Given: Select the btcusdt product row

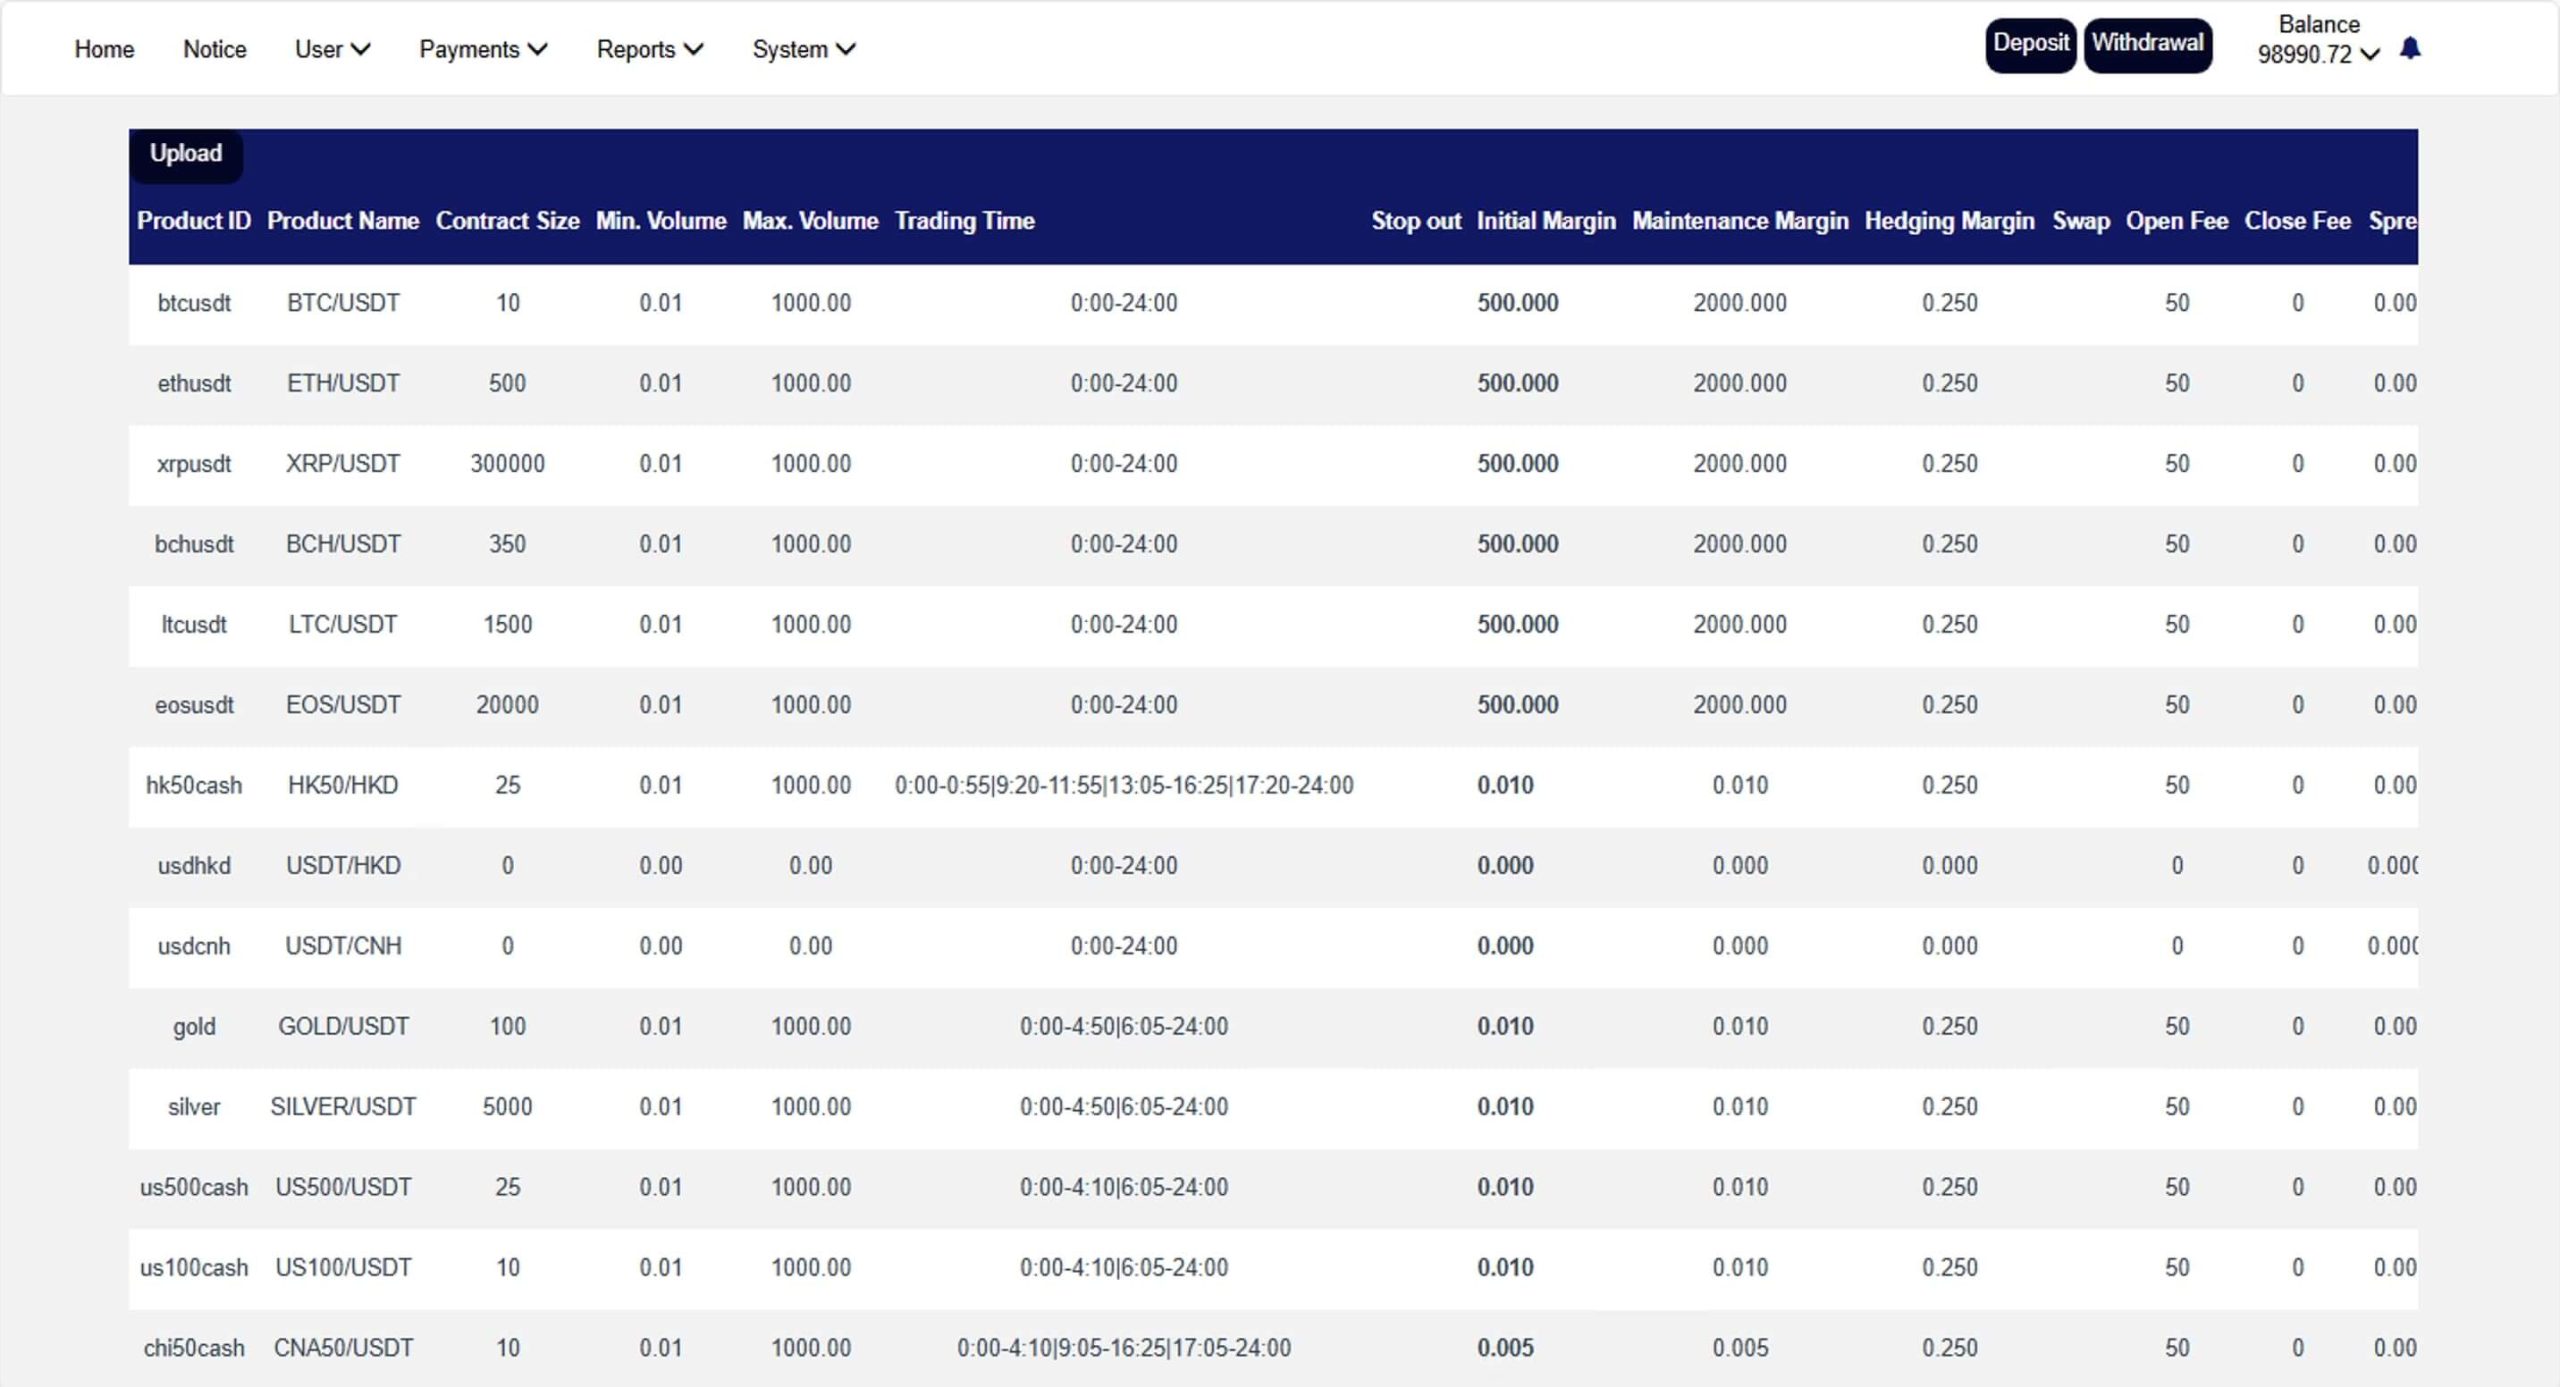Looking at the screenshot, I should click(x=194, y=303).
